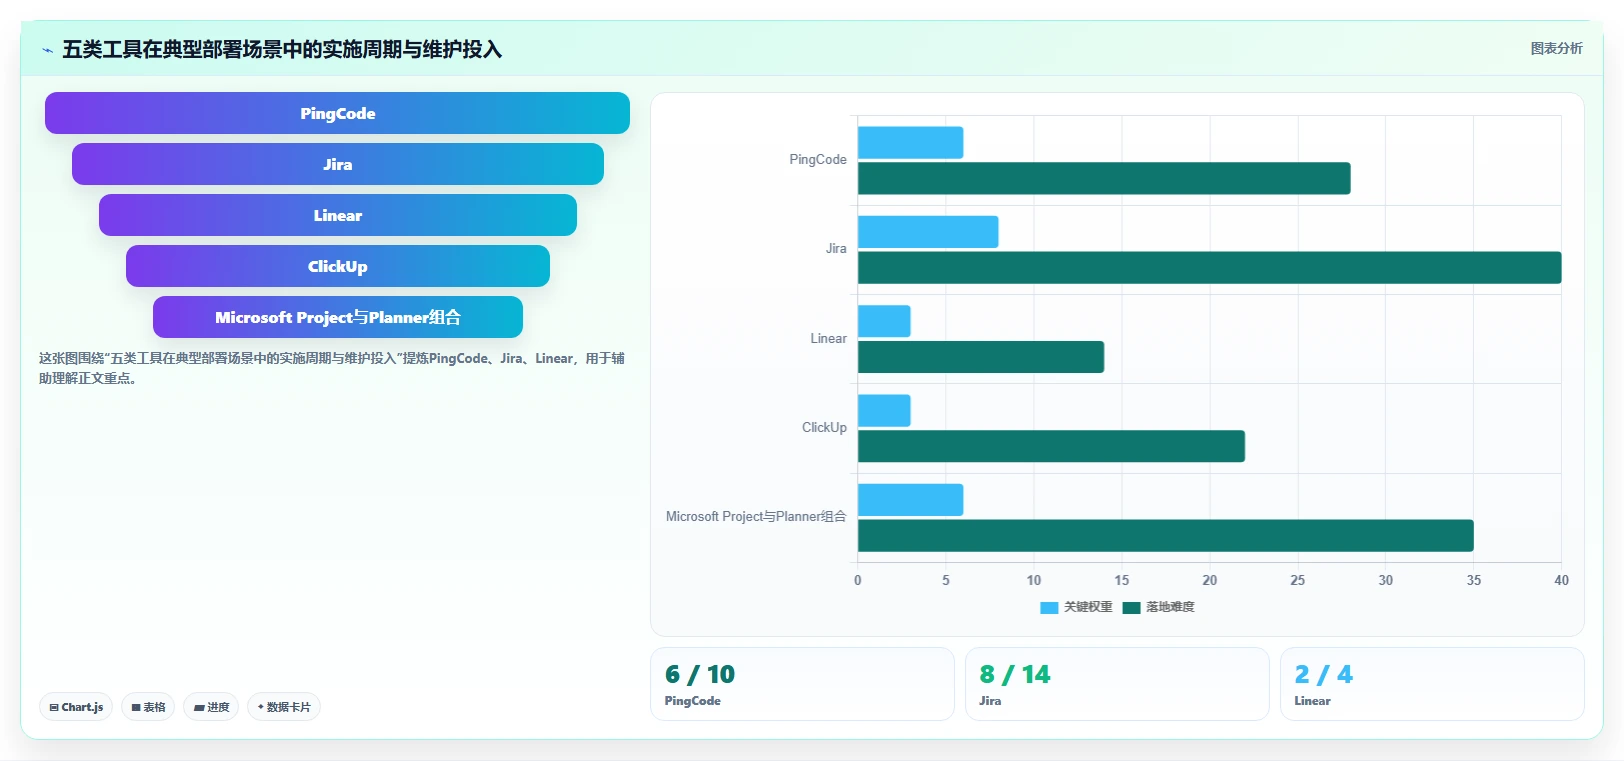Viewport: 1624px width, 761px height.
Task: Toggle the 关键权重 legend color swatch
Action: (1049, 607)
